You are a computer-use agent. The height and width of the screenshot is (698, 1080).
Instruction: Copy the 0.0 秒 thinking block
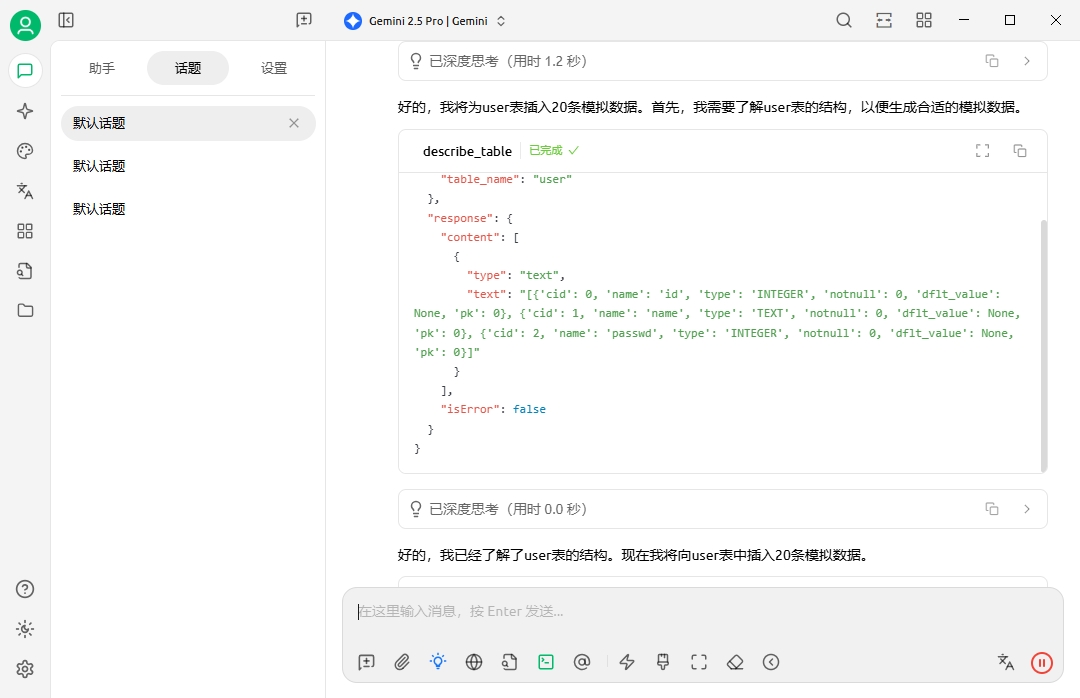tap(992, 509)
